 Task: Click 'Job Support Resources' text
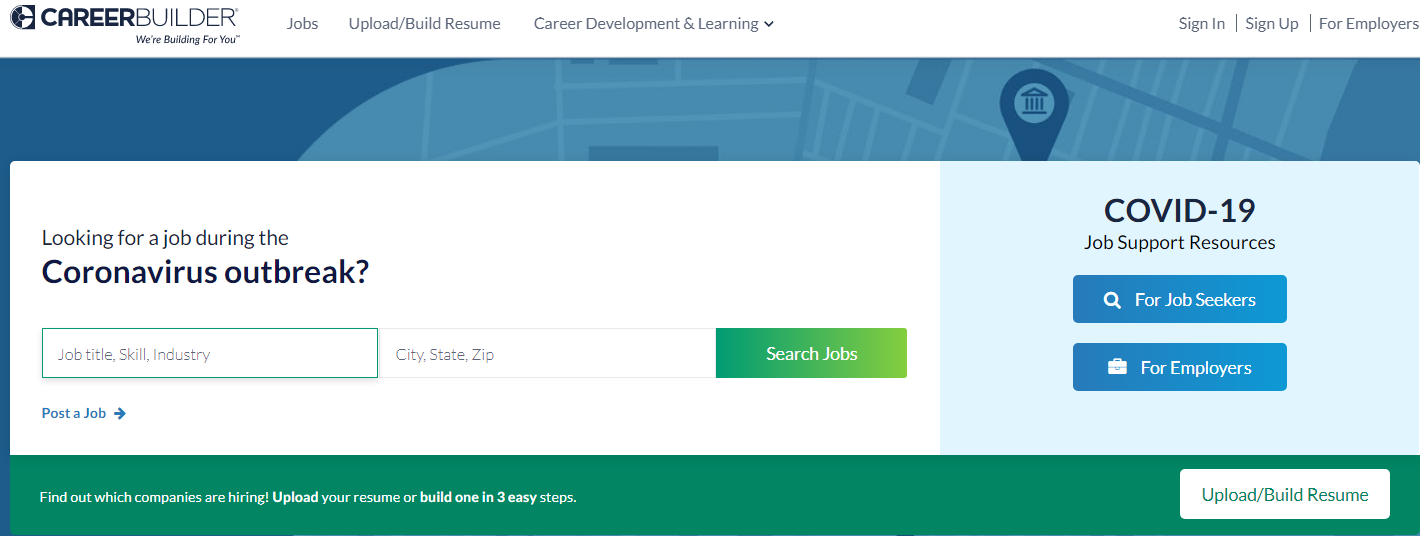pos(1179,242)
